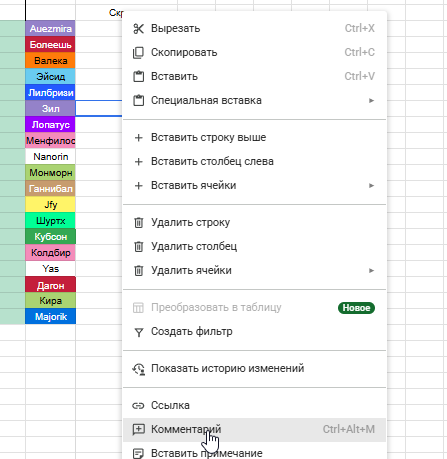The image size is (447, 459).
Task: Click the table icon beside Преобразовать в таблицу
Action: tap(138, 308)
